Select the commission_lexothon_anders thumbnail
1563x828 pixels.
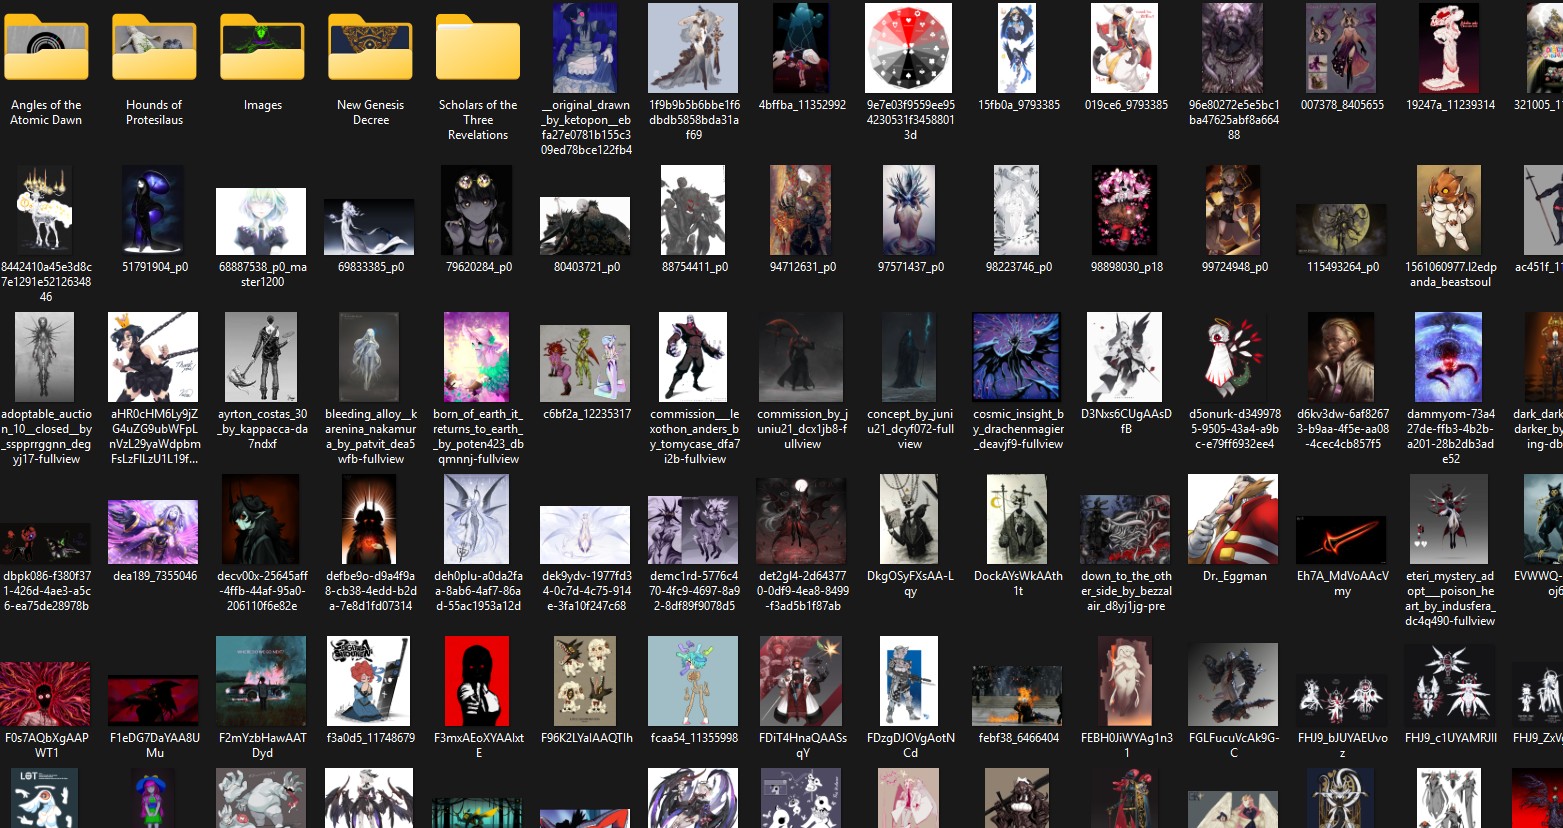pos(694,357)
